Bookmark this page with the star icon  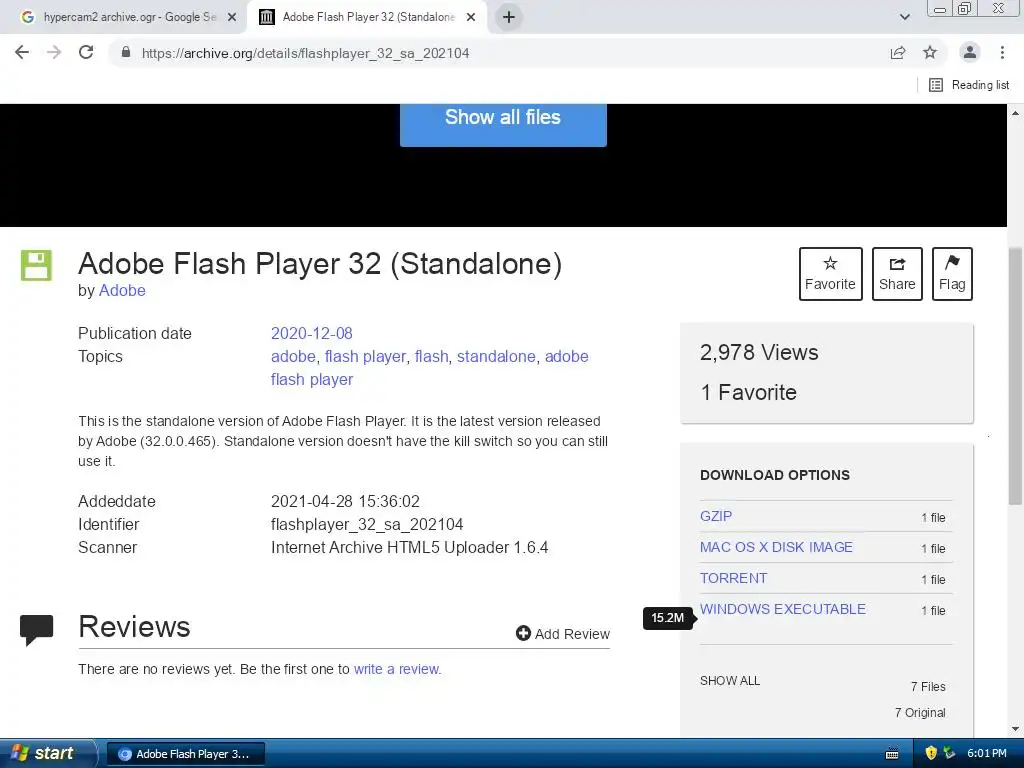click(x=930, y=53)
